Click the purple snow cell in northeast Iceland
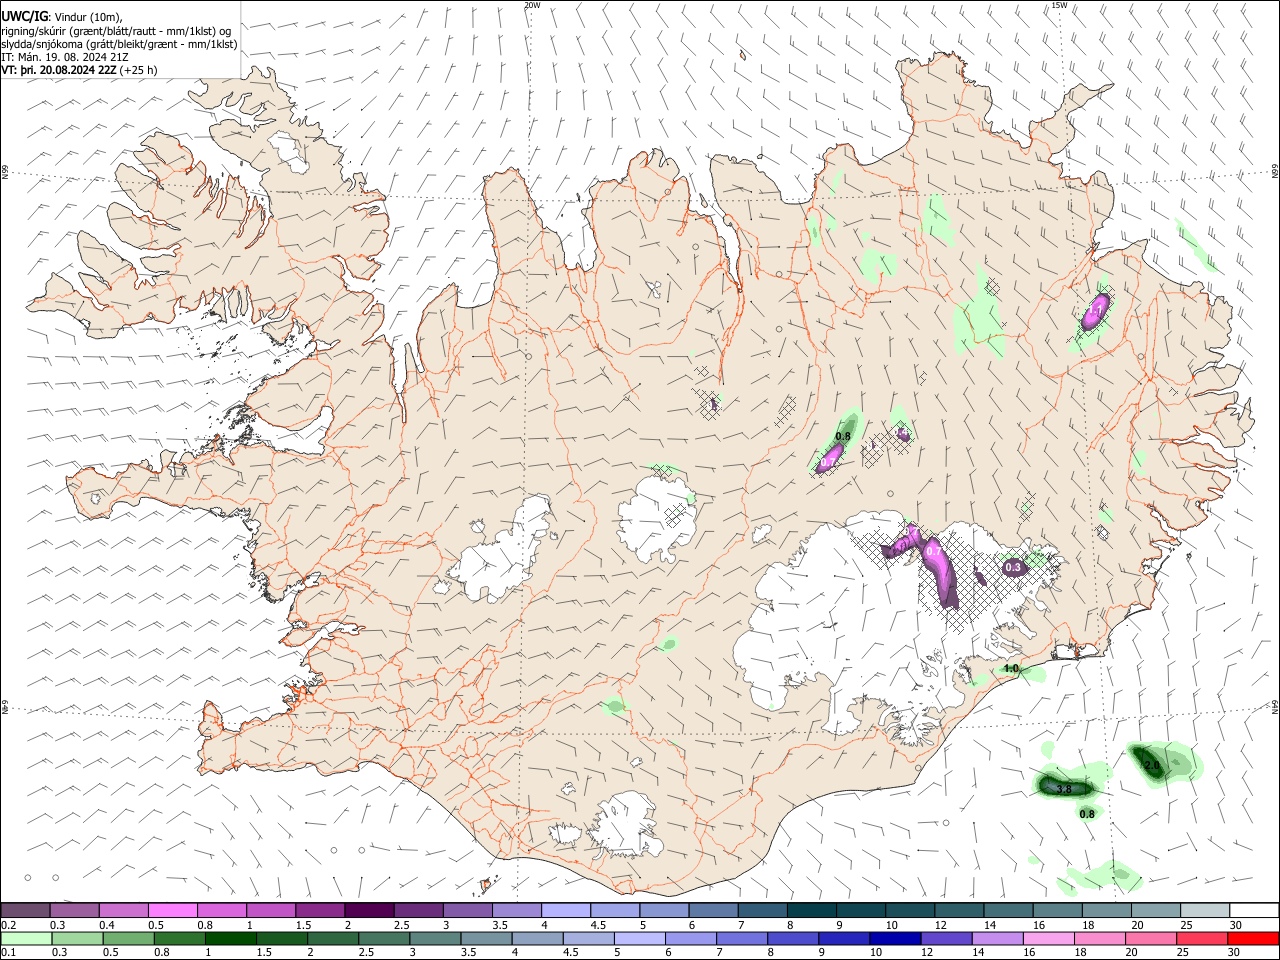The width and height of the screenshot is (1280, 960). (x=1095, y=311)
